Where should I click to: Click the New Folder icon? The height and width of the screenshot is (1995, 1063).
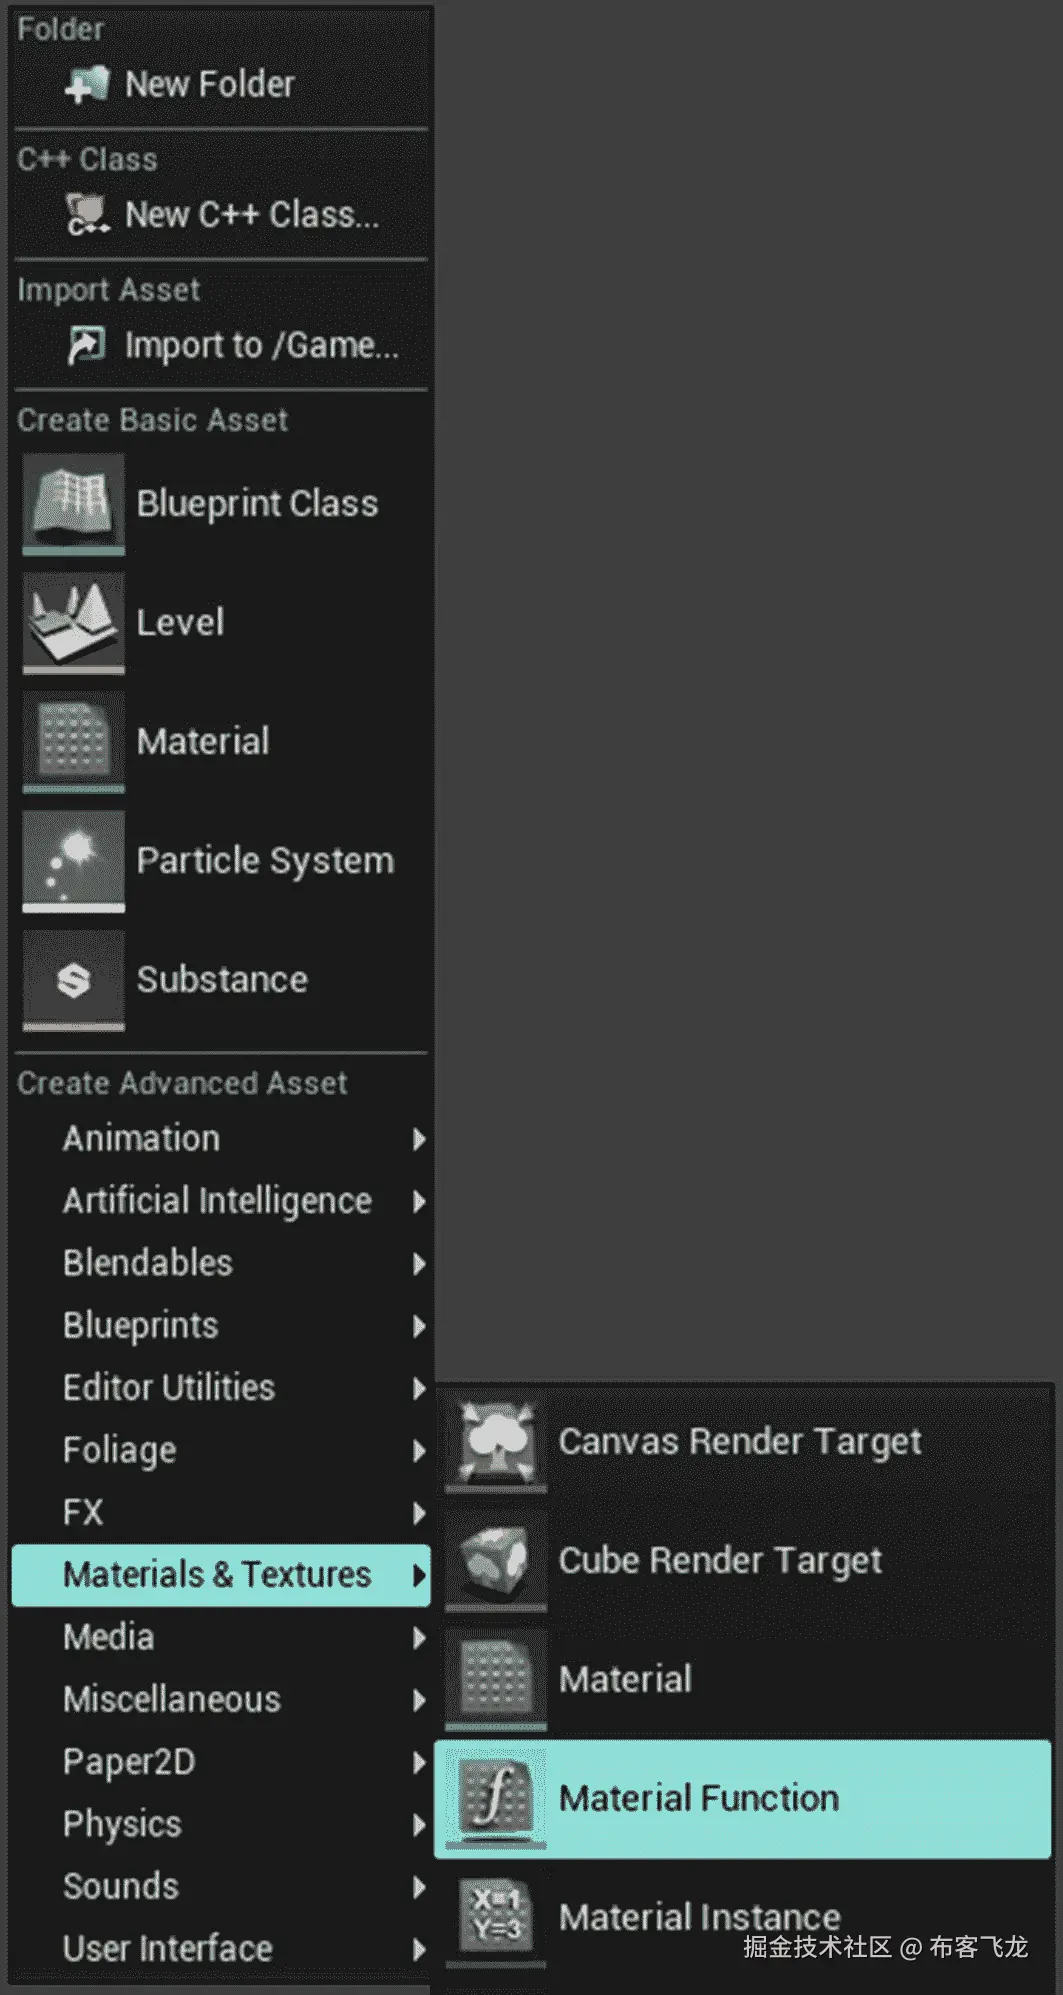tap(87, 85)
